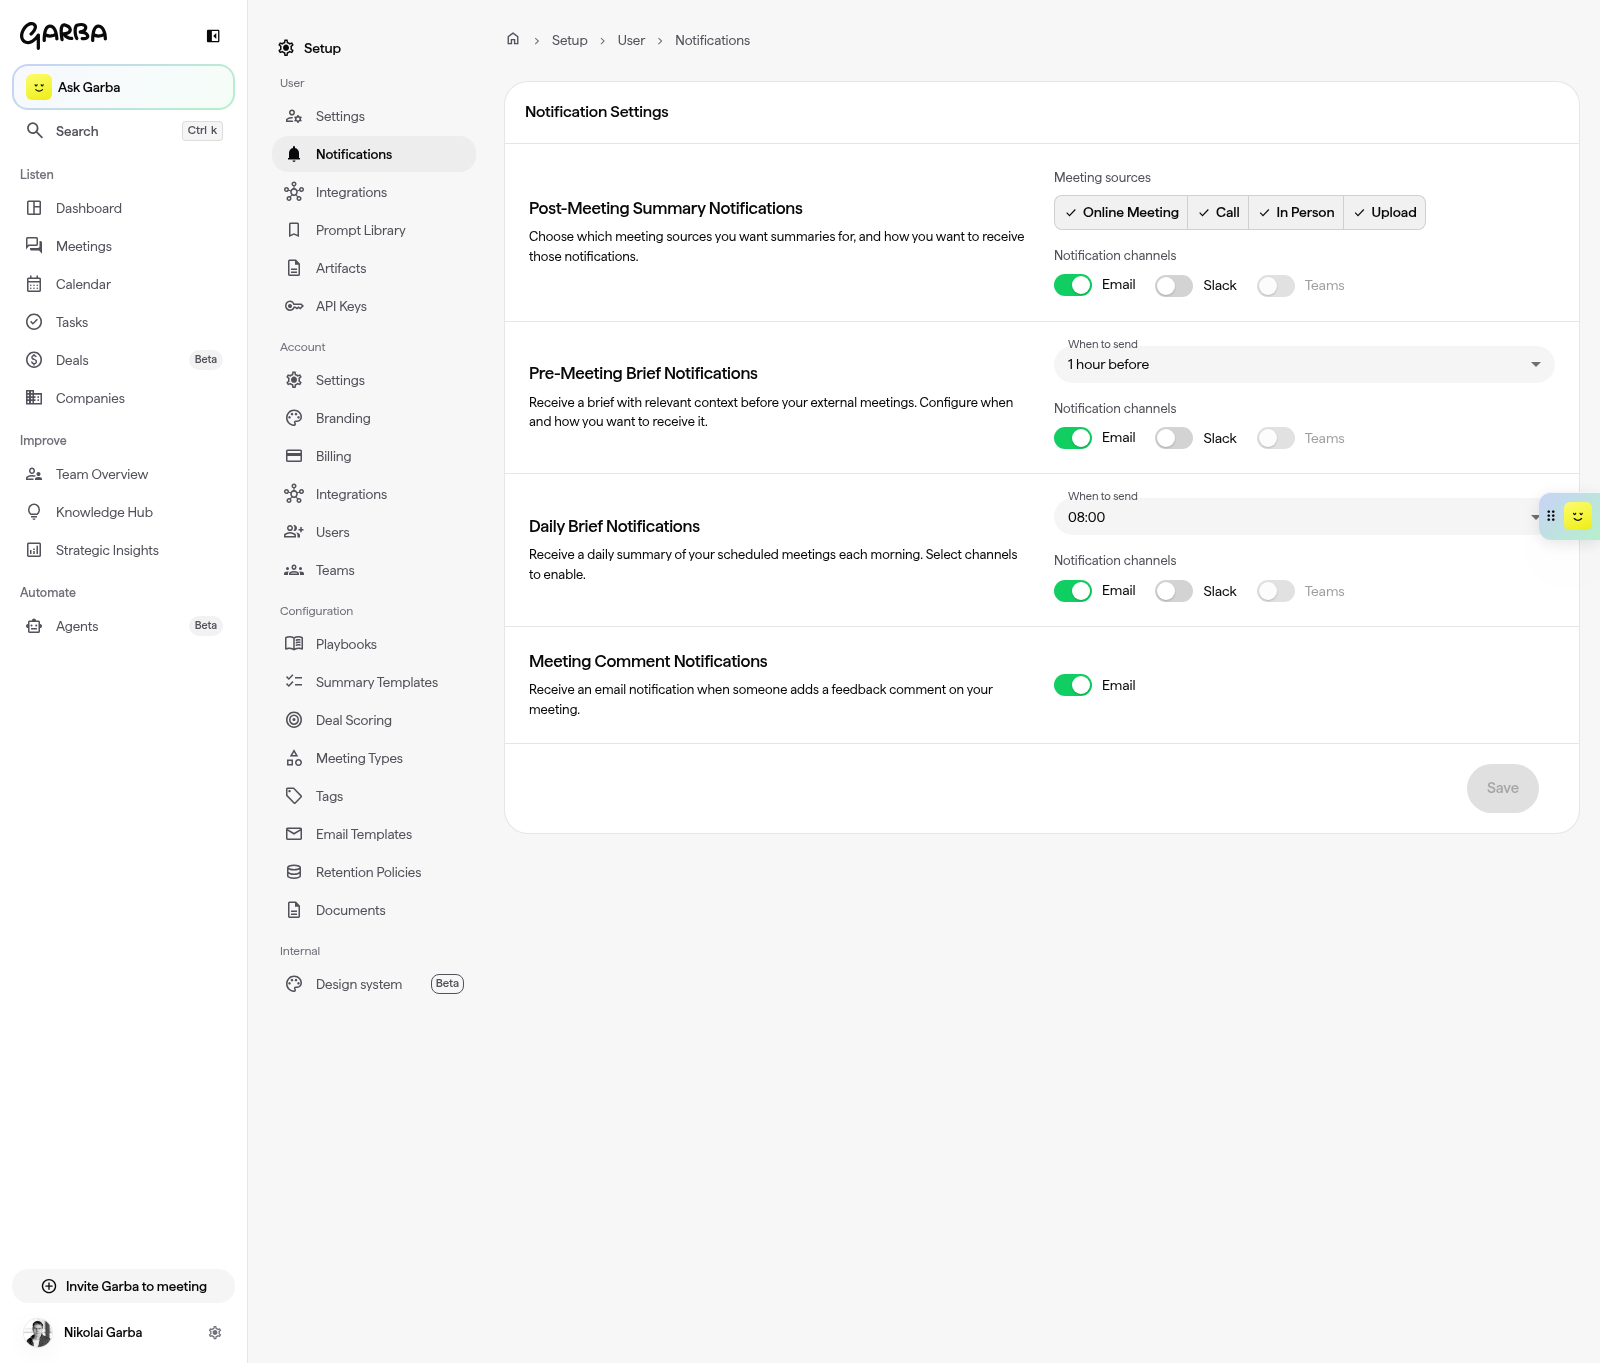Click the Save button
Viewport: 1600px width, 1363px height.
pos(1502,788)
